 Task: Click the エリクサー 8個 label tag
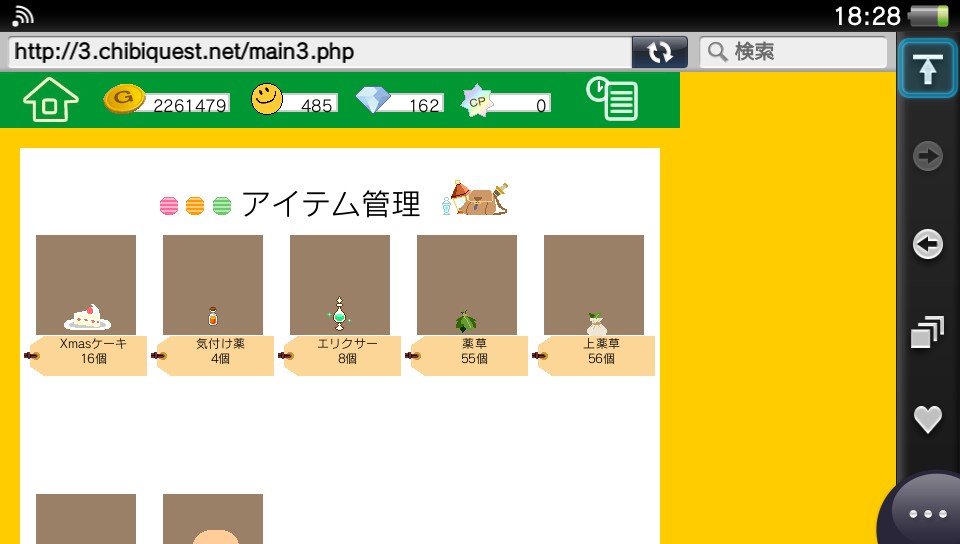tap(342, 356)
